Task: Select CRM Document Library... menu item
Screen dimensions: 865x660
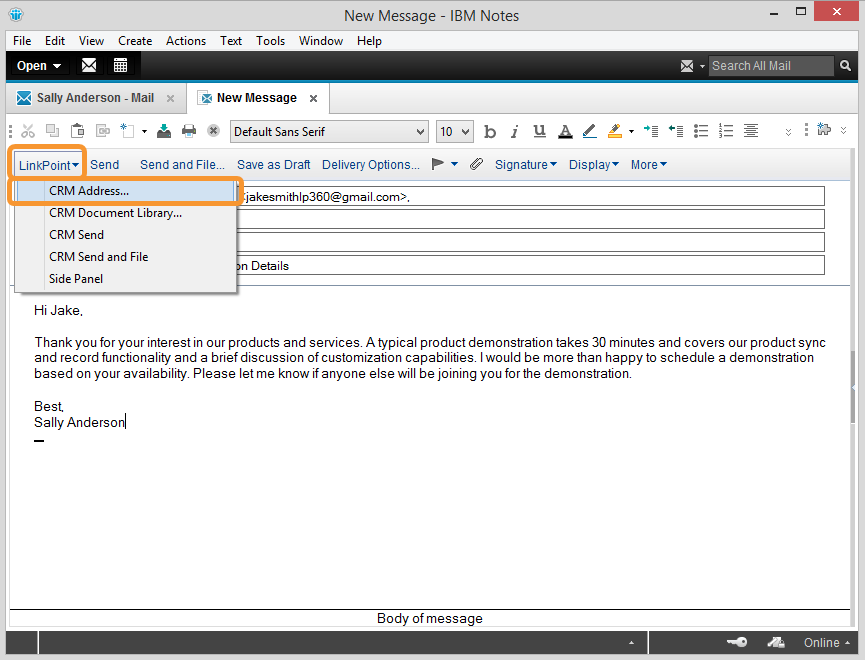Action: tap(126, 213)
